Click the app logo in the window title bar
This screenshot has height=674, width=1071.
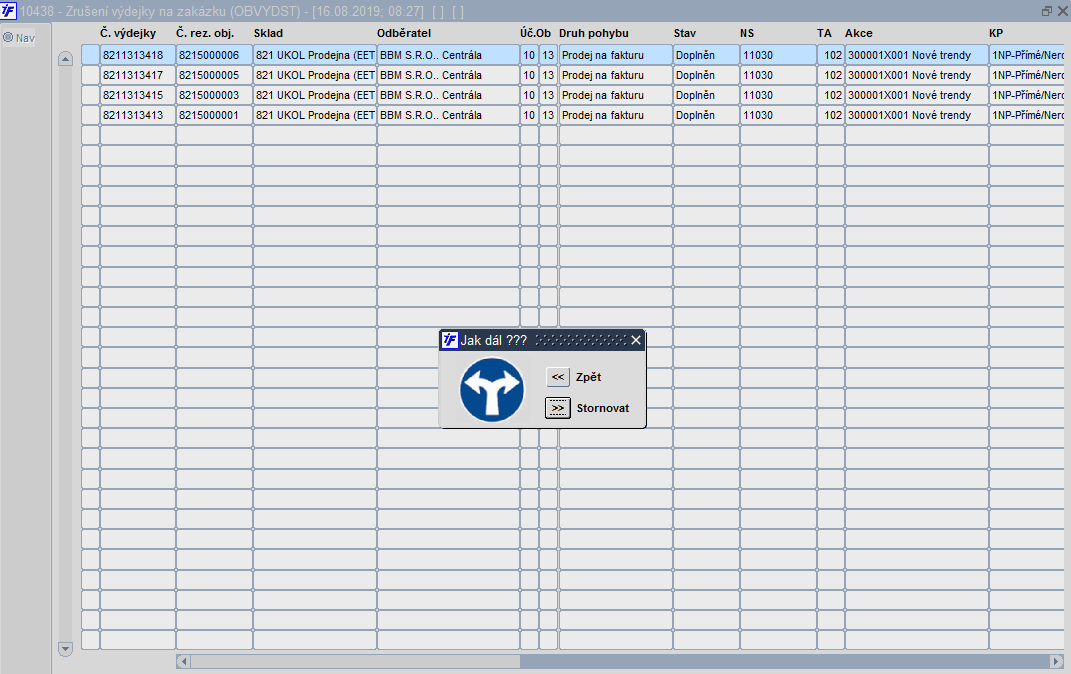8,10
